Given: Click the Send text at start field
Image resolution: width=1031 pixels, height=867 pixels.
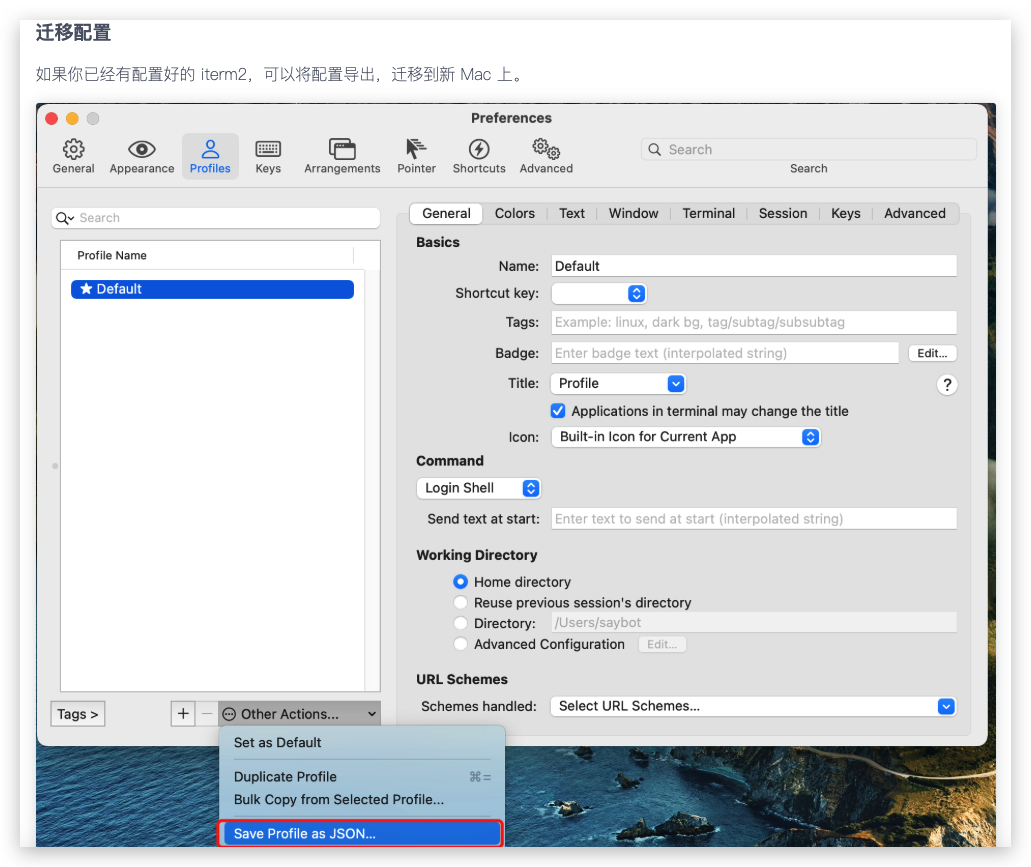Looking at the screenshot, I should (x=754, y=519).
